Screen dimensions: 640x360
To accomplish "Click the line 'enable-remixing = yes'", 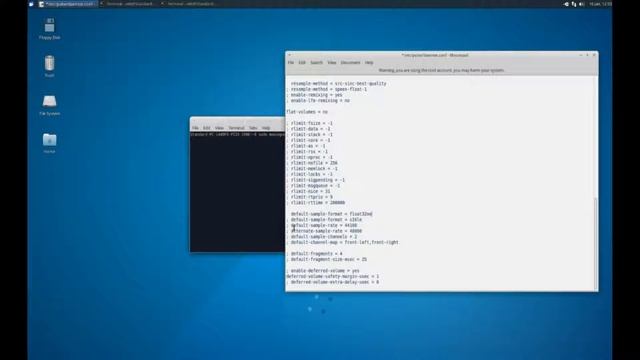I will tap(314, 95).
